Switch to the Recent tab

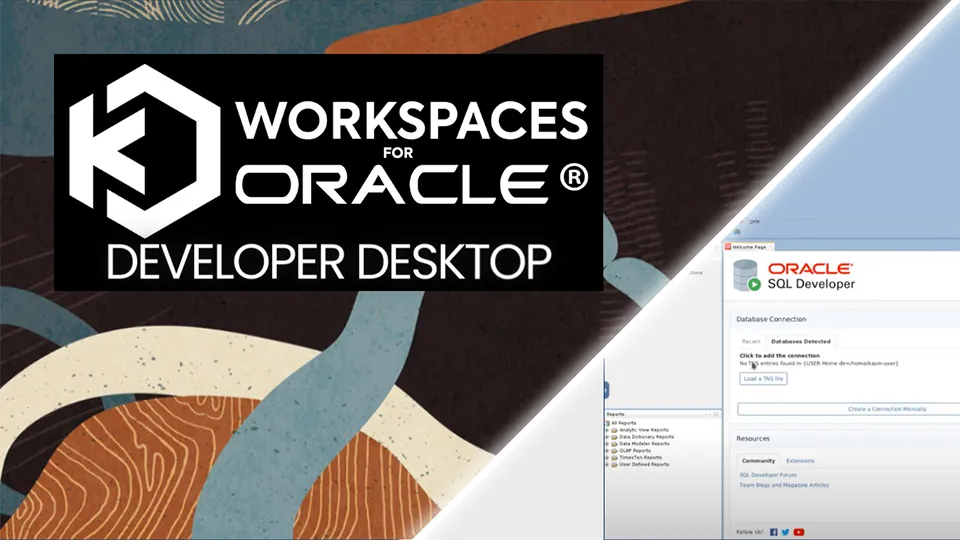click(x=750, y=342)
